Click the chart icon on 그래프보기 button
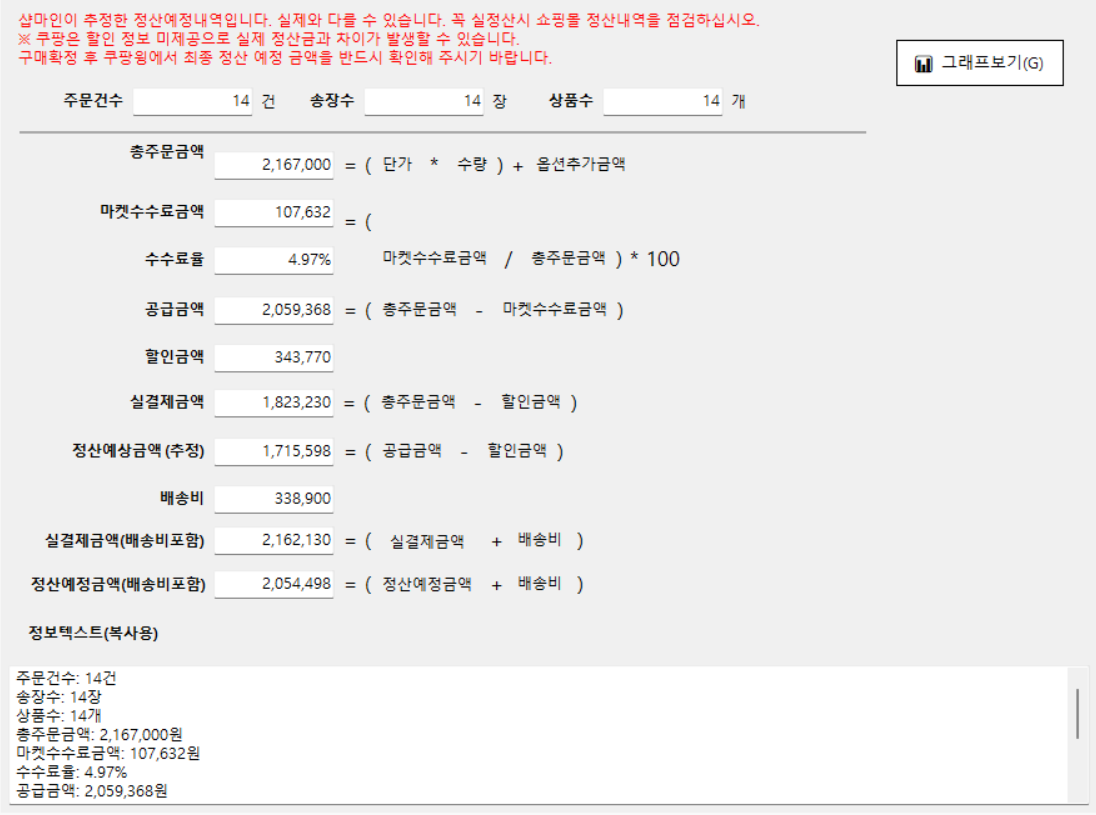The image size is (1096, 815). pos(923,64)
